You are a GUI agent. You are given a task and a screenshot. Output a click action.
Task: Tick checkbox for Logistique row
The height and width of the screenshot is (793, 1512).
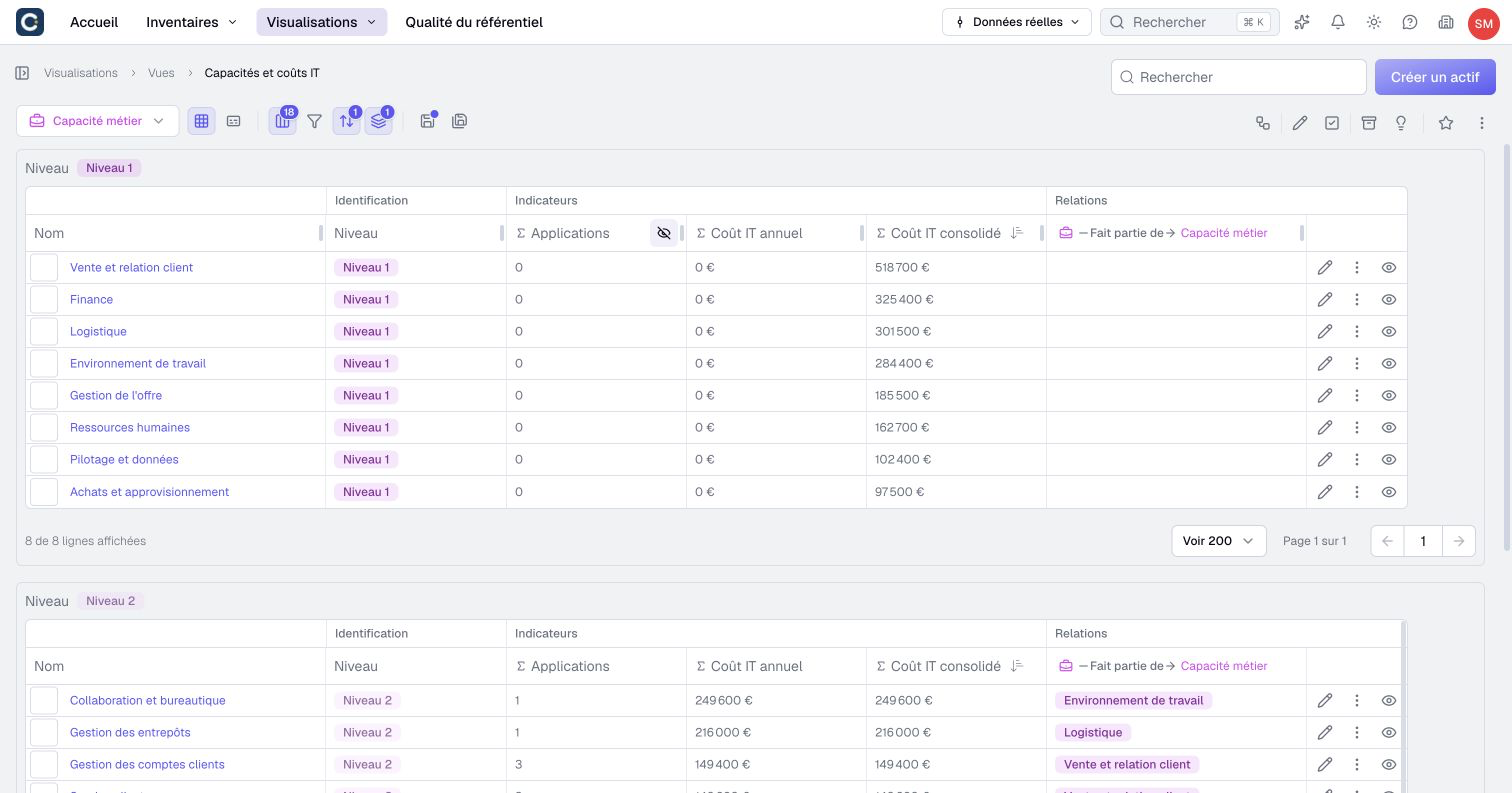[44, 331]
